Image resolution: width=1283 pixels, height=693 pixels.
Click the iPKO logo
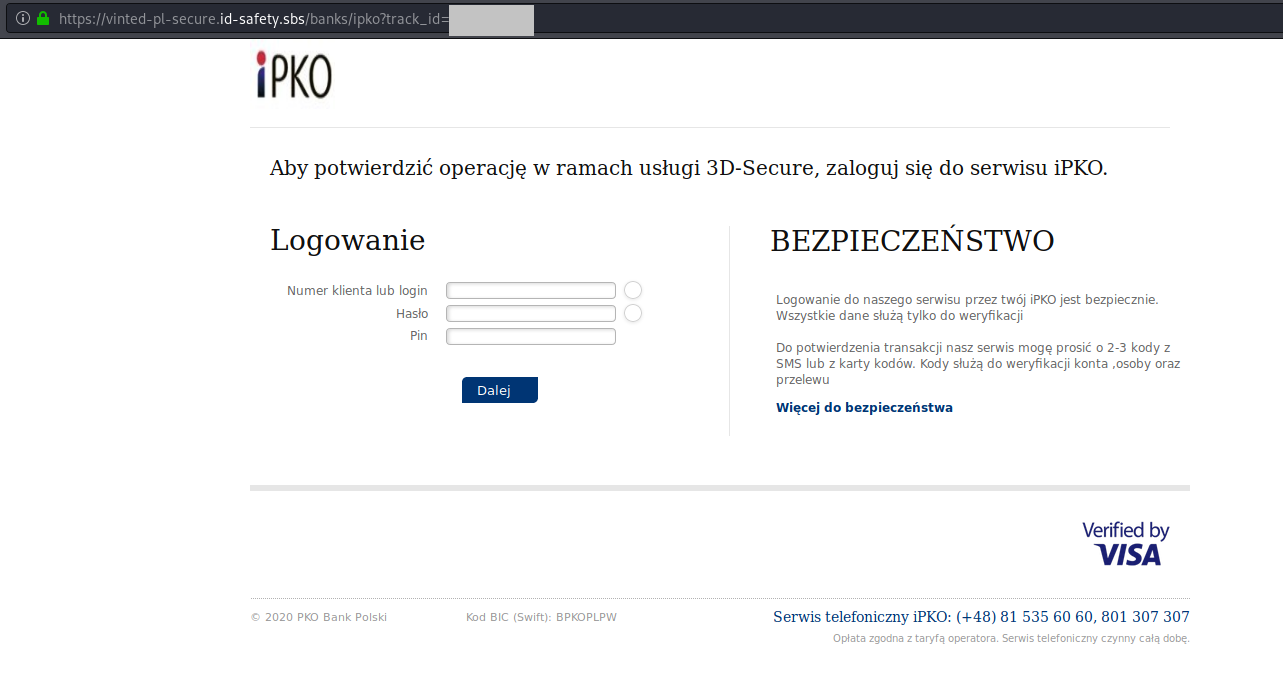pos(293,76)
